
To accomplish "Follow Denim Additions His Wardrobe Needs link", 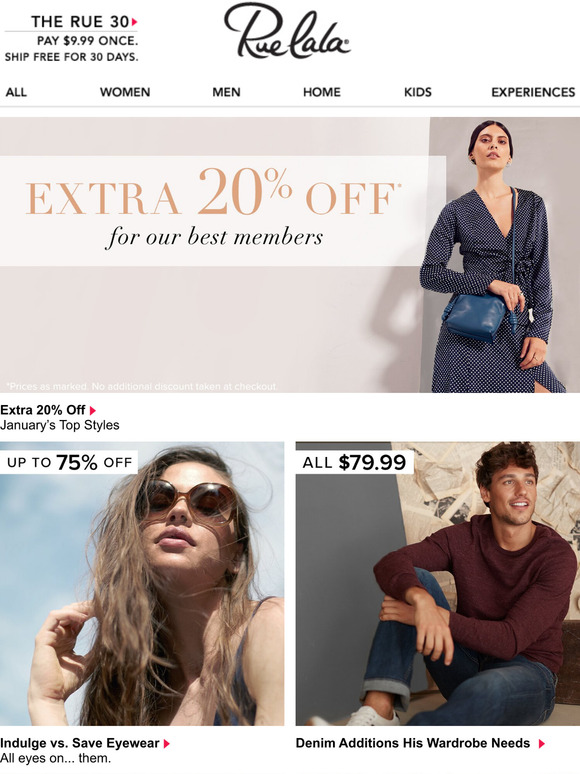I will point(413,743).
